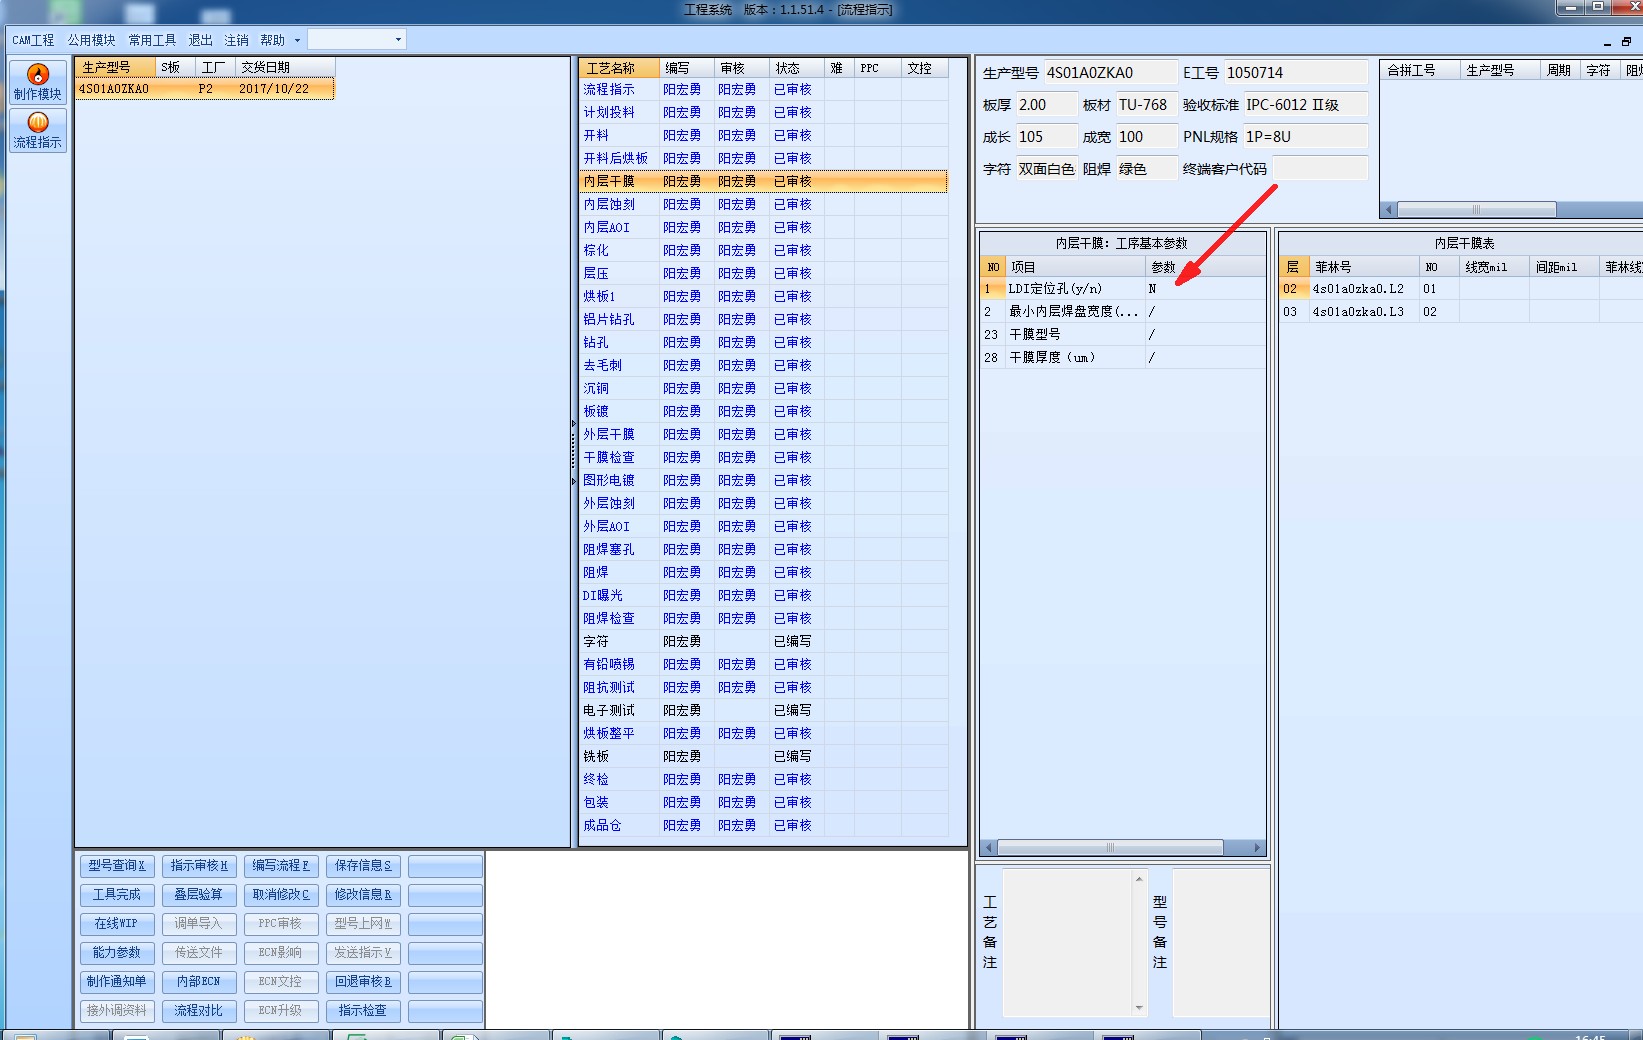This screenshot has height=1040, width=1643.
Task: Select the 图形电镀 process row
Action: 763,480
